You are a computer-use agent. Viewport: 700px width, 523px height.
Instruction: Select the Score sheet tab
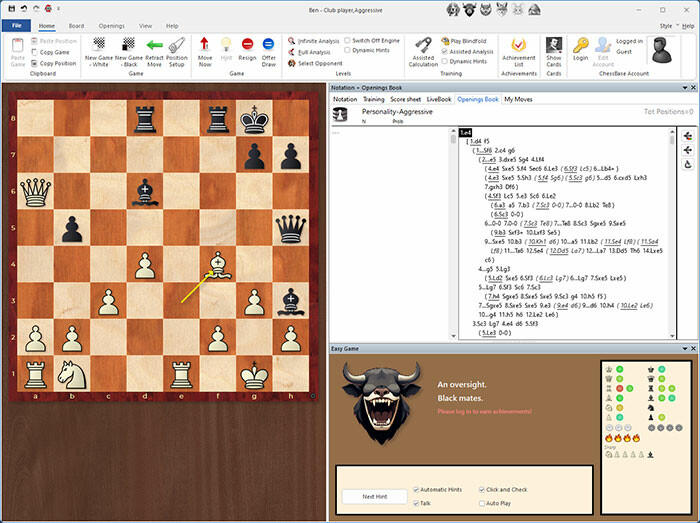click(406, 100)
